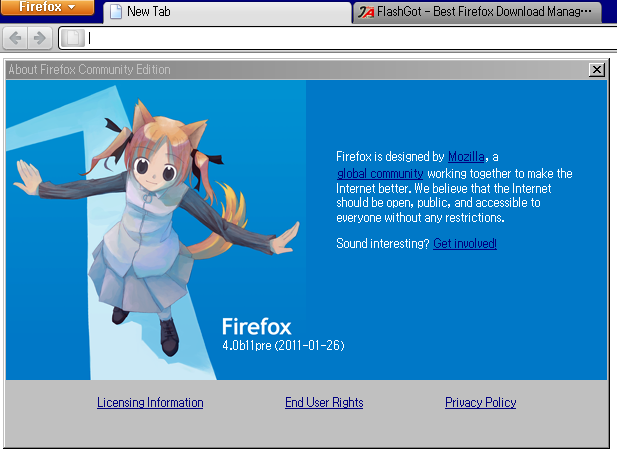Click the New Tab page icon
Screen dimensions: 617x456
click(116, 12)
